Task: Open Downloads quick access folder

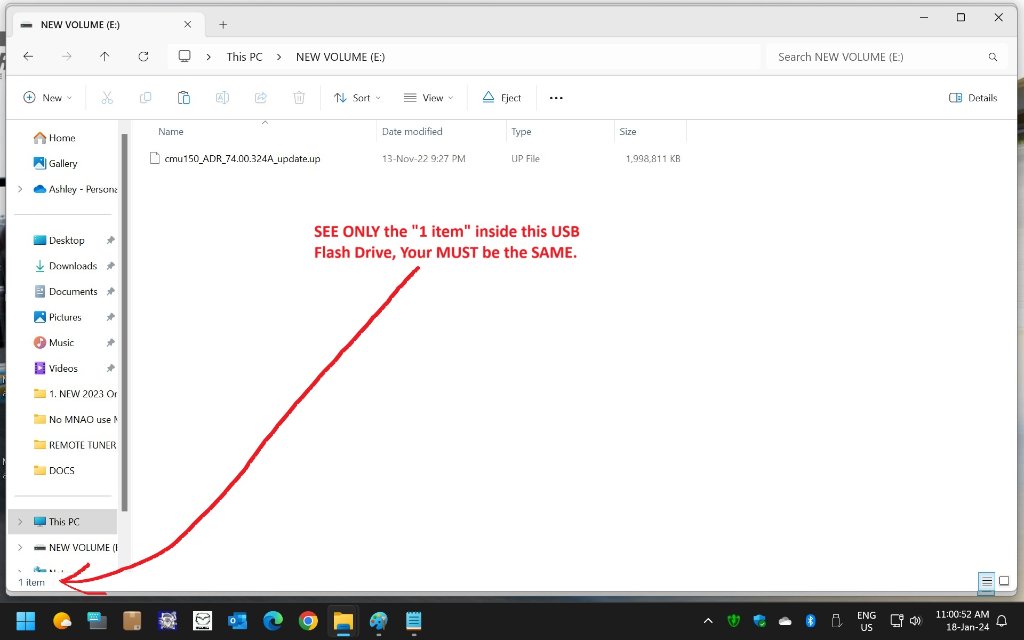Action: [67, 266]
